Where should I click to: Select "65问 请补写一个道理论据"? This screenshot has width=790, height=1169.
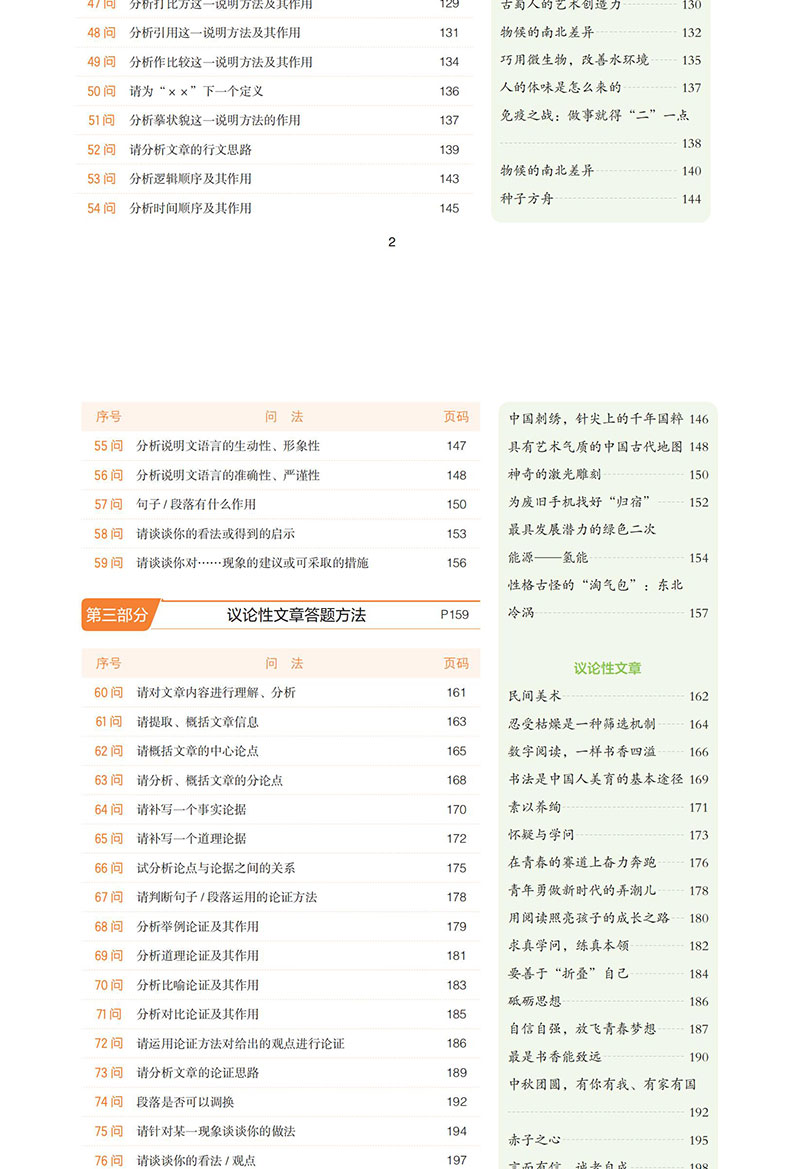[280, 839]
